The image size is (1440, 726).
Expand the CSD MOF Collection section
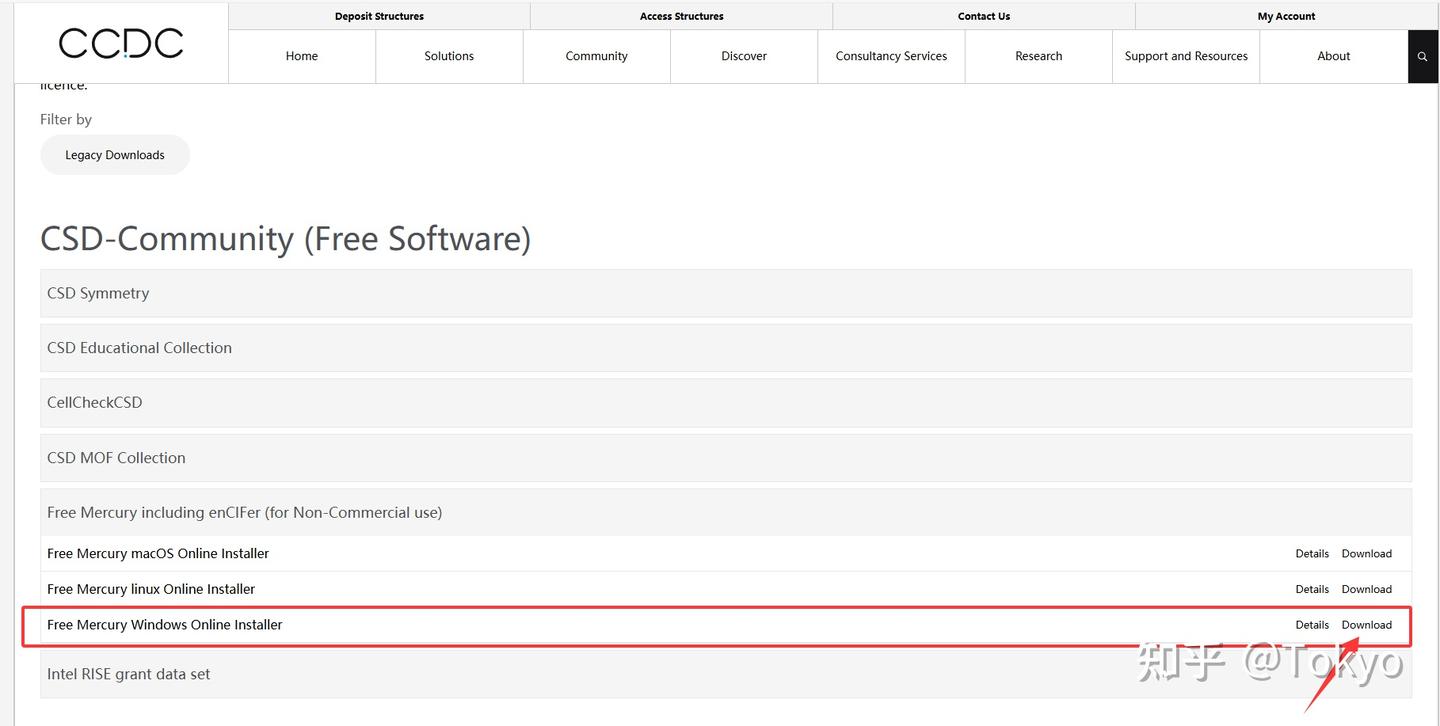(726, 458)
